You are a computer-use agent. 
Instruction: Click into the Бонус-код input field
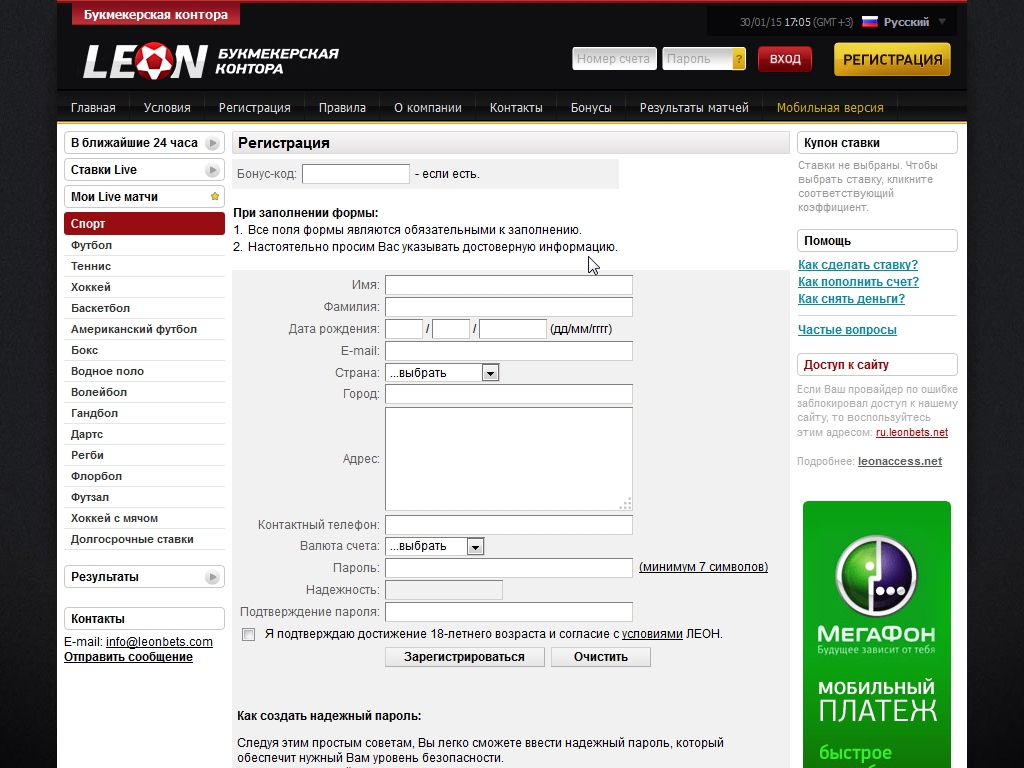click(x=356, y=174)
